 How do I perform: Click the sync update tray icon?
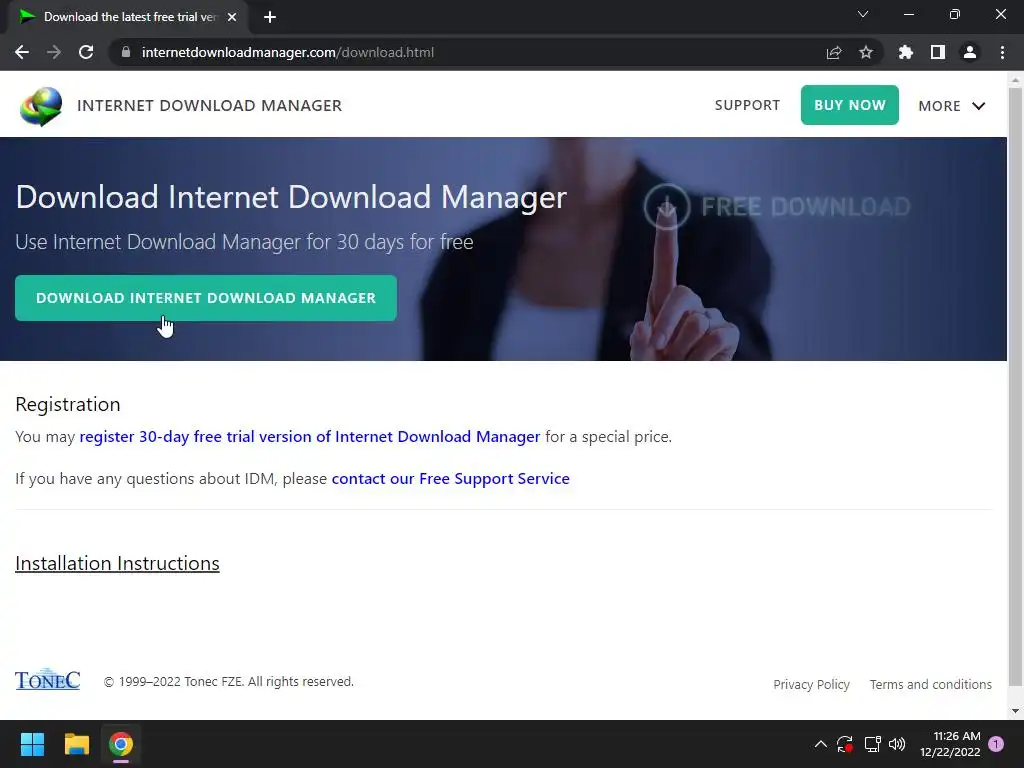pyautogui.click(x=845, y=744)
